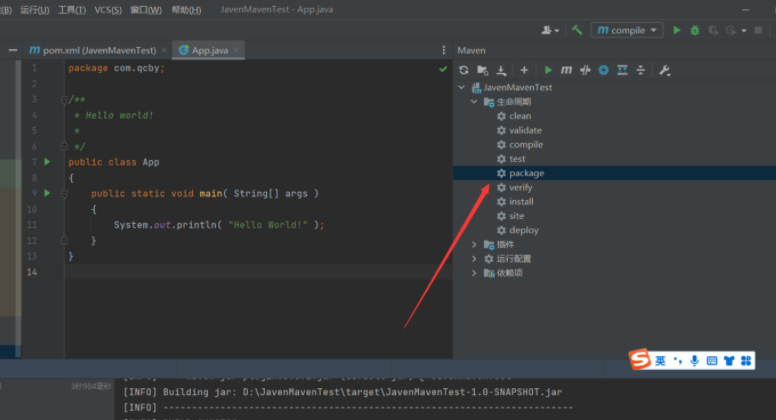This screenshot has height=420, width=776.
Task: Open the 运行(U) menu
Action: pos(35,10)
